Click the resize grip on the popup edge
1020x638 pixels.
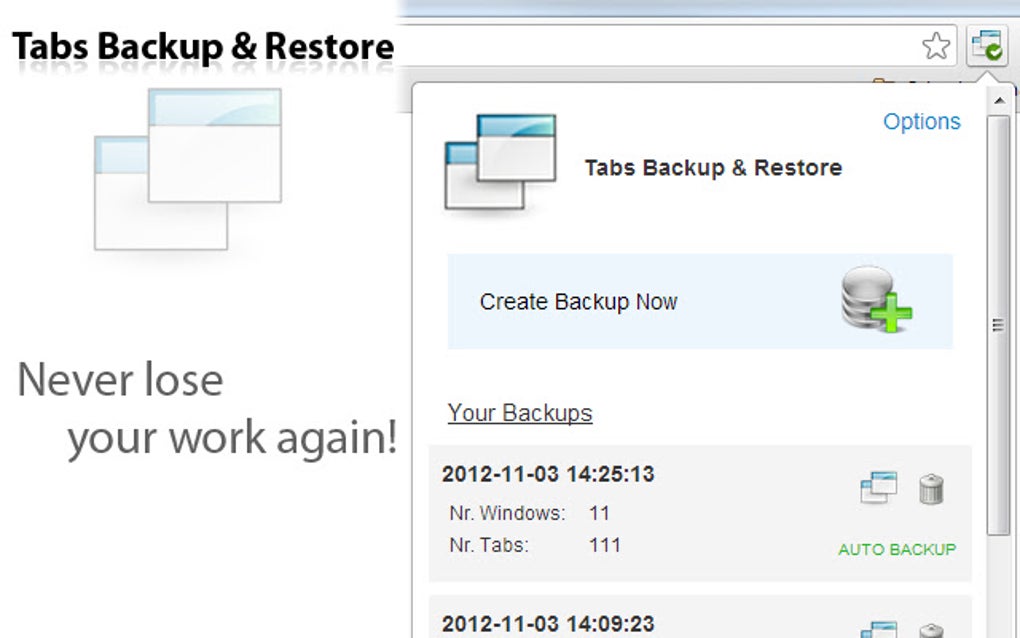click(x=996, y=323)
